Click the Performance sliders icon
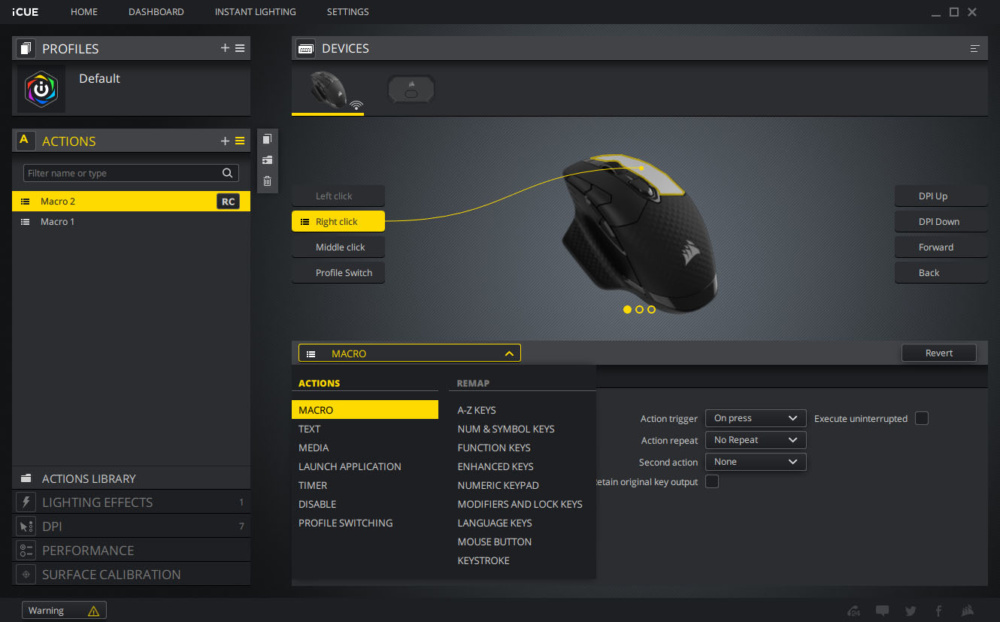1000x622 pixels. tap(26, 550)
